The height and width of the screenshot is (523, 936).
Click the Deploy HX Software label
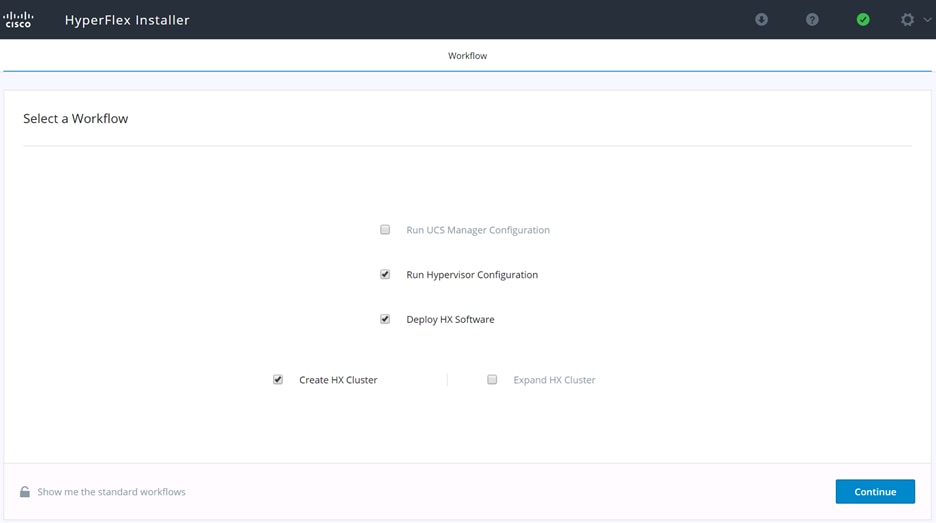(450, 319)
